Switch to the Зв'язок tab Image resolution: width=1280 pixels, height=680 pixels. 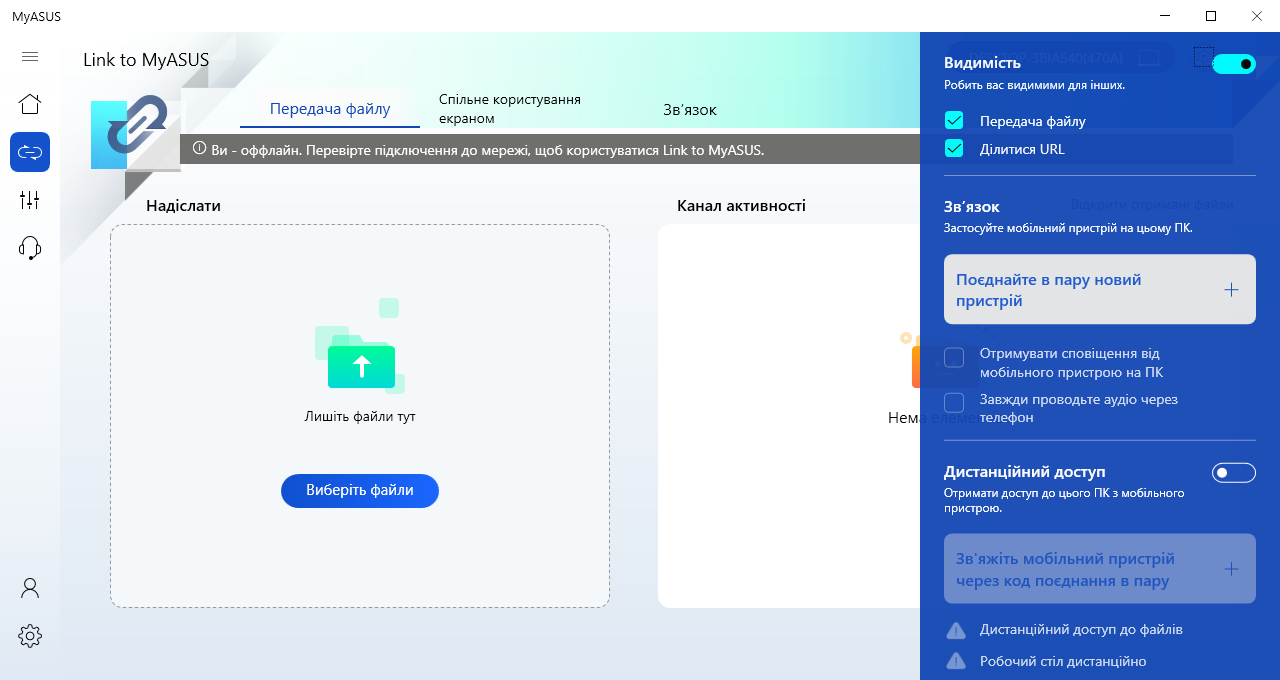click(690, 109)
